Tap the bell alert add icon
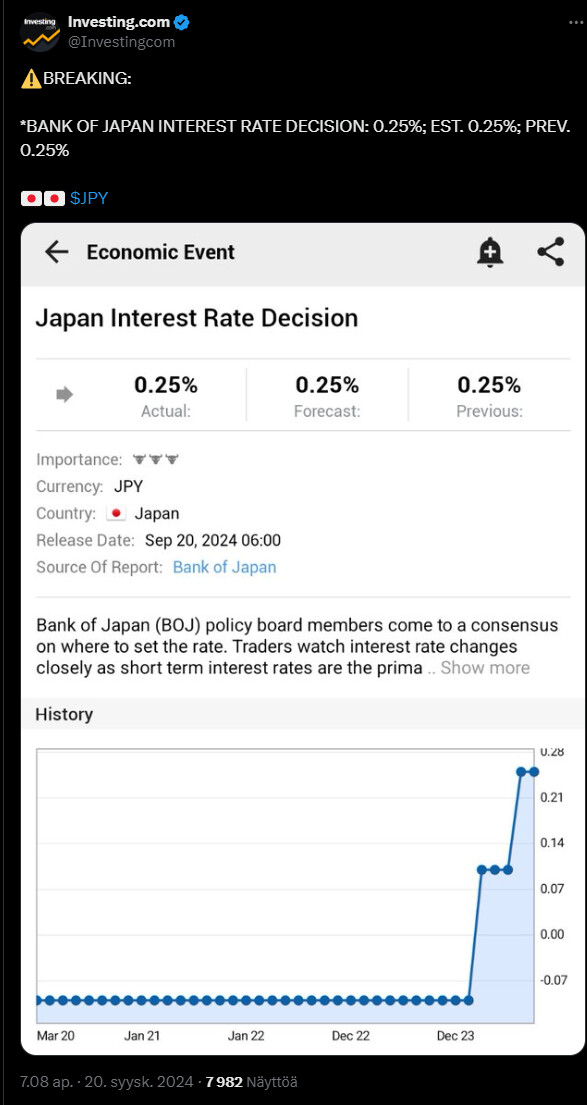The image size is (587, 1105). pos(490,252)
